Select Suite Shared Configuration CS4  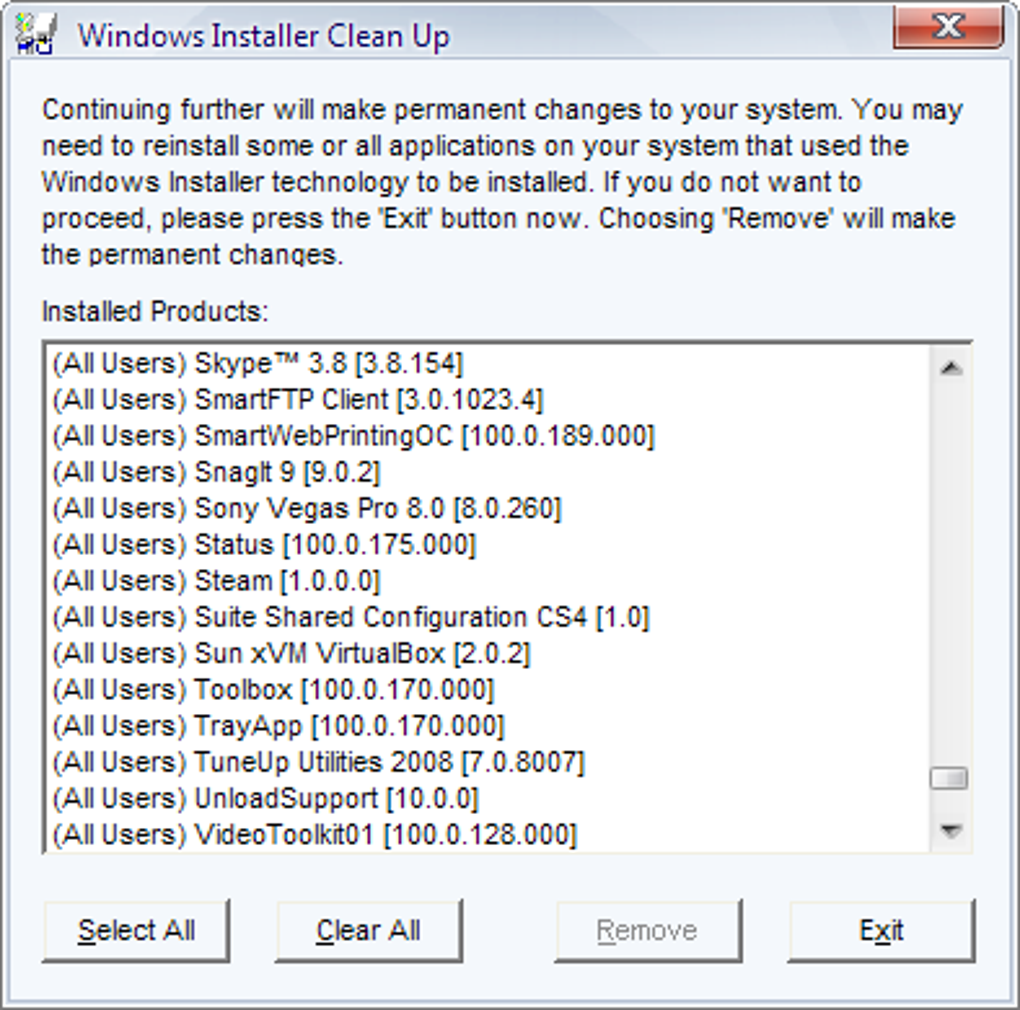click(x=488, y=617)
